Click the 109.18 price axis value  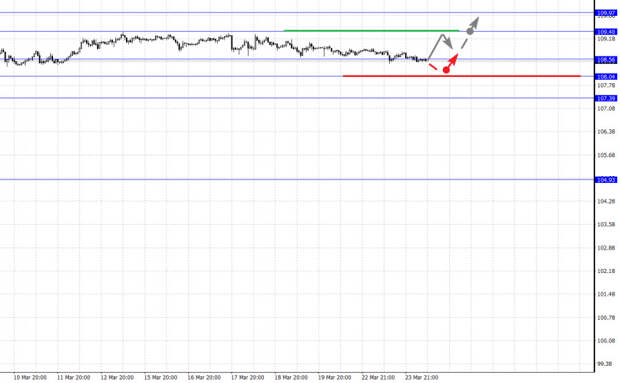[606, 39]
